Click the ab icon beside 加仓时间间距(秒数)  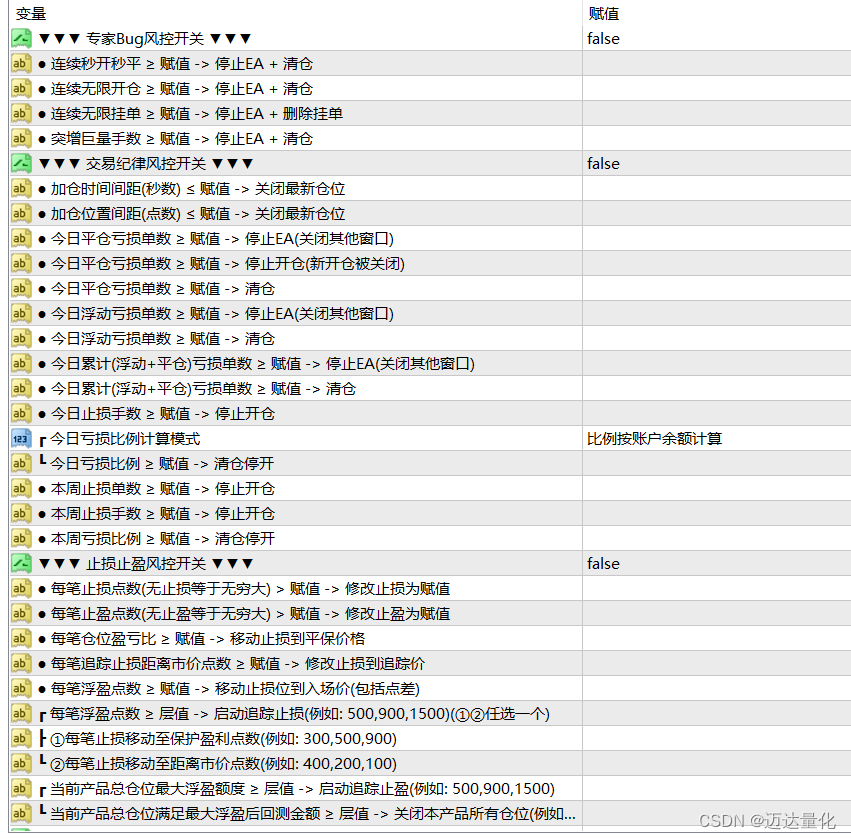click(x=21, y=188)
